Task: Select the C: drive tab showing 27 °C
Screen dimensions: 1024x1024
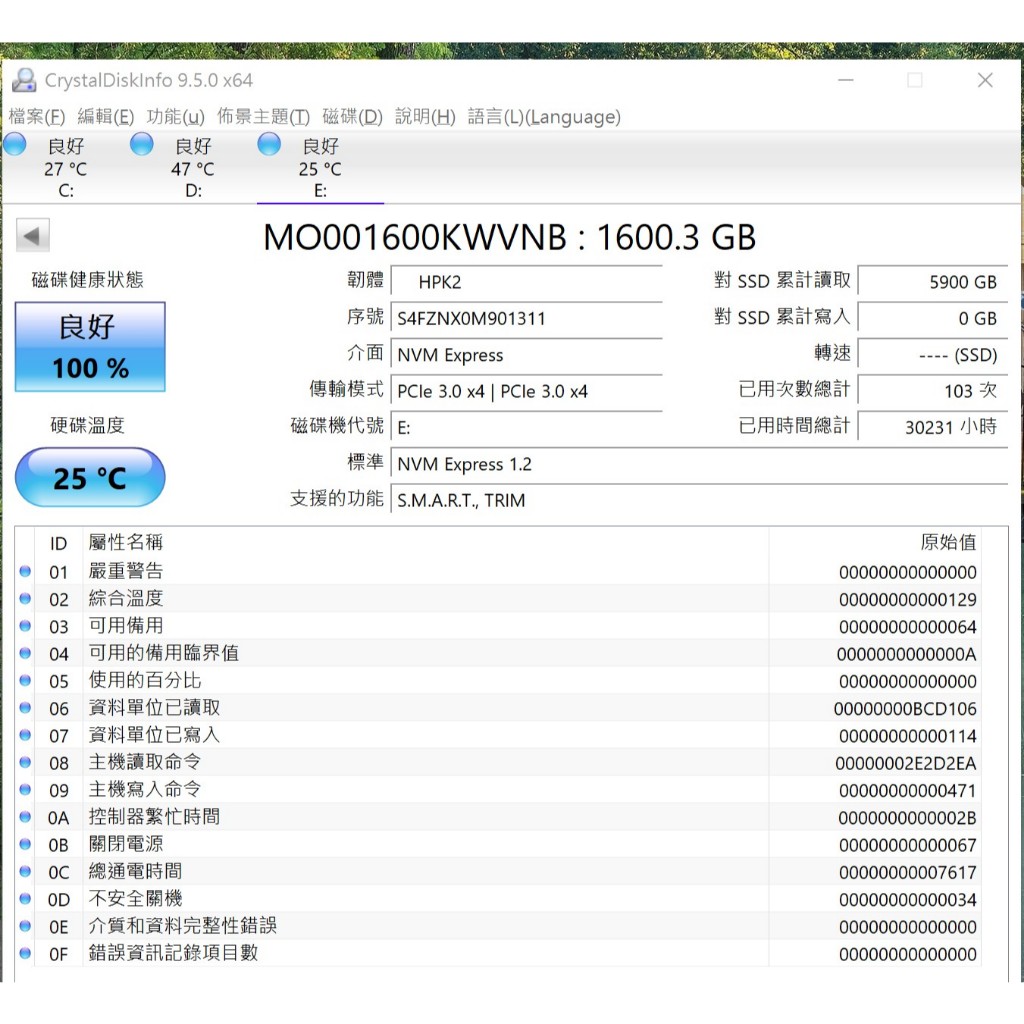Action: 65,168
